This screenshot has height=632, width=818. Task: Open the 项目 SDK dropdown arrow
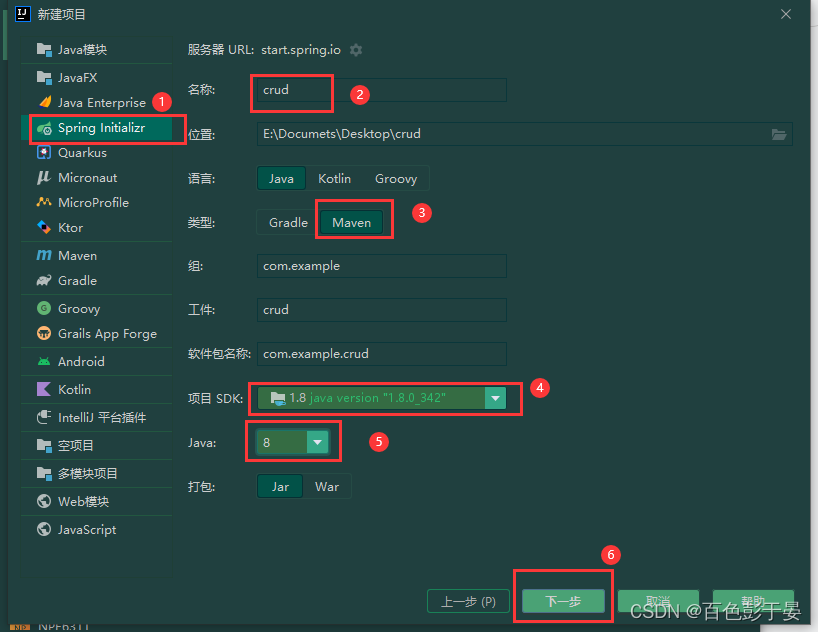495,398
